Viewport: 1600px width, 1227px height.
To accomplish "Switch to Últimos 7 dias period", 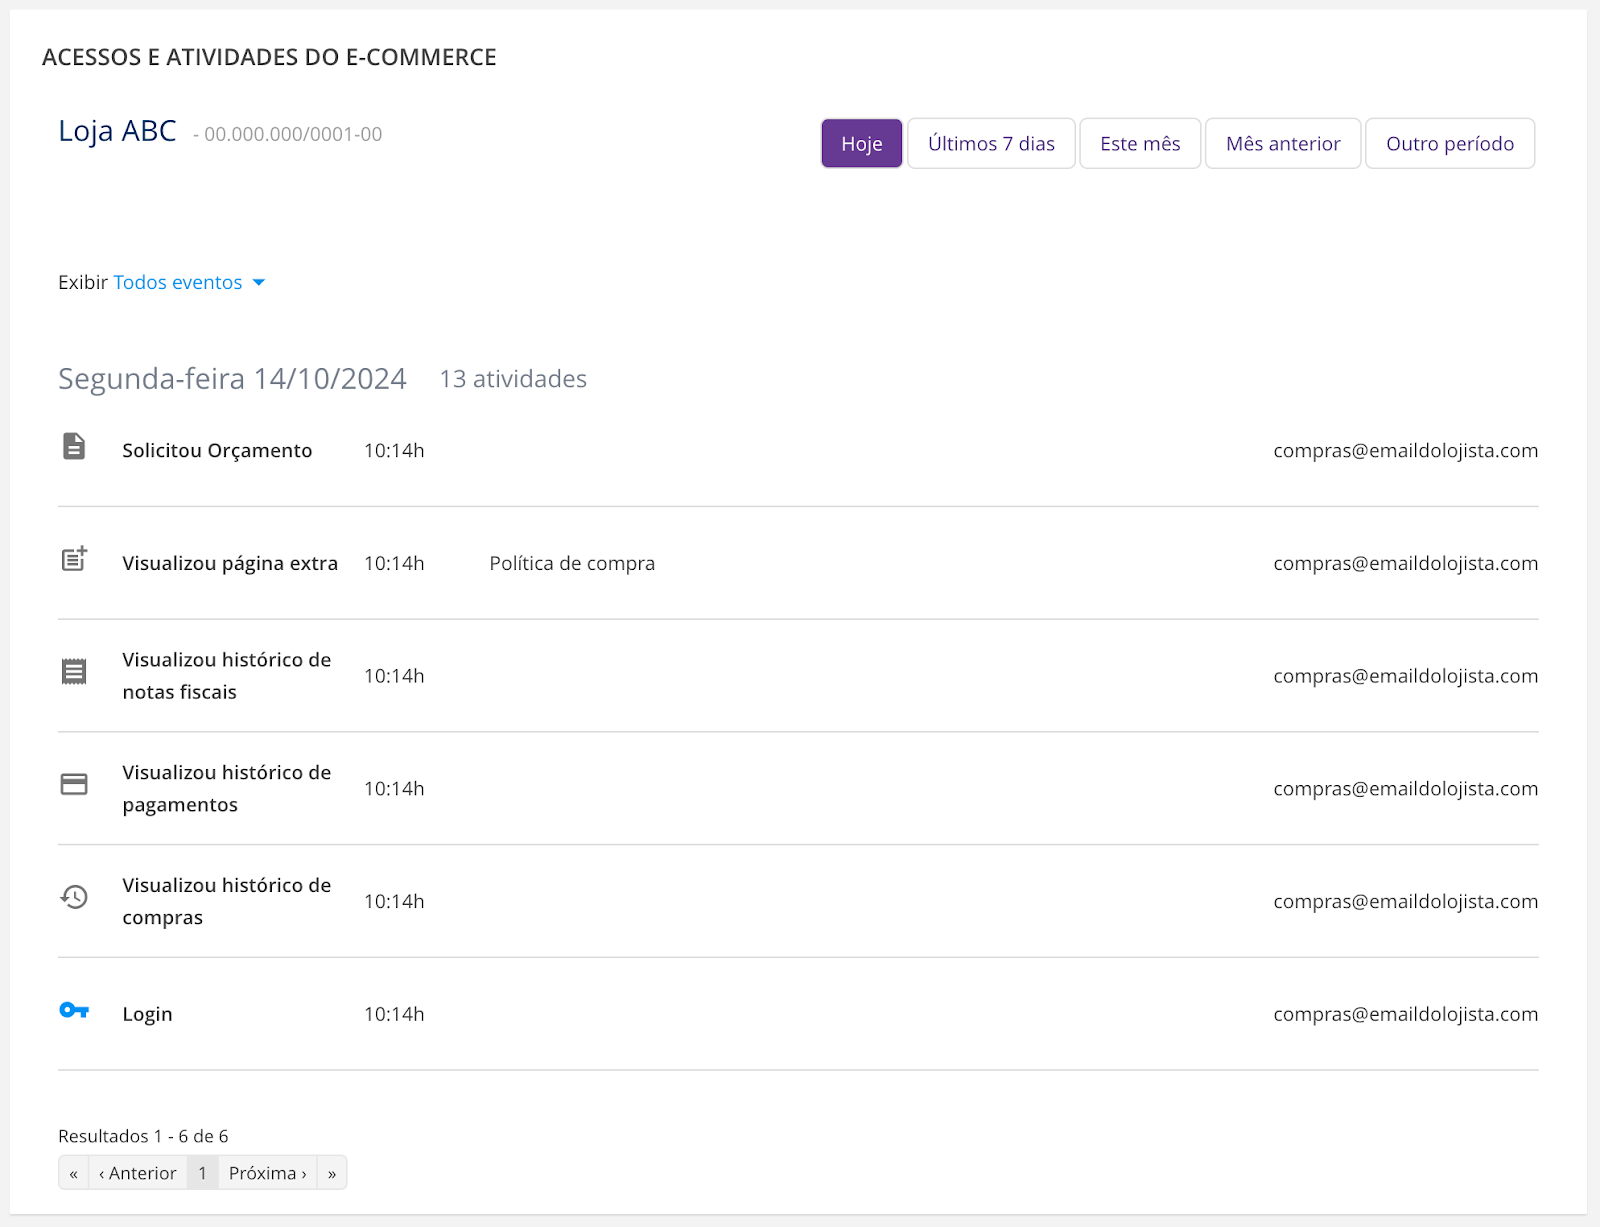I will coord(990,144).
